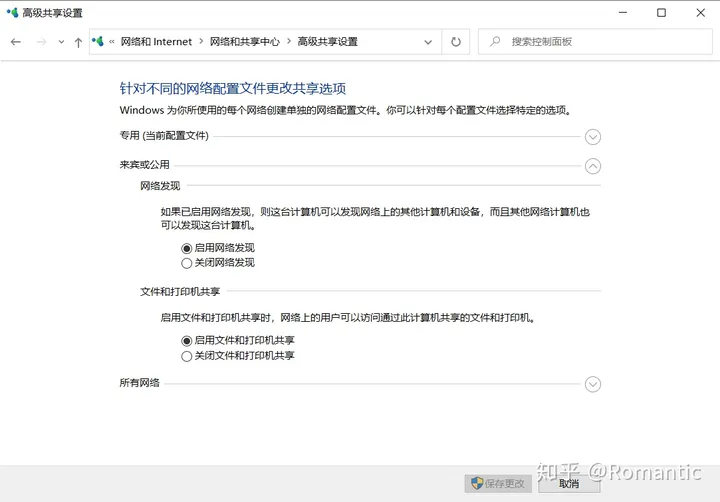Screen dimensions: 720x502
Task: Click the window title icon
Action: click(12, 12)
